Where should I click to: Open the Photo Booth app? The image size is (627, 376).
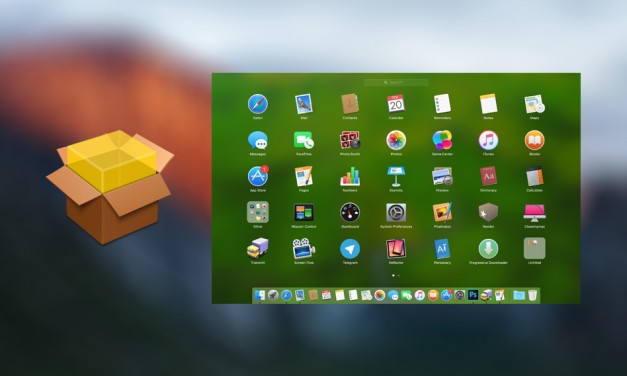pyautogui.click(x=350, y=140)
